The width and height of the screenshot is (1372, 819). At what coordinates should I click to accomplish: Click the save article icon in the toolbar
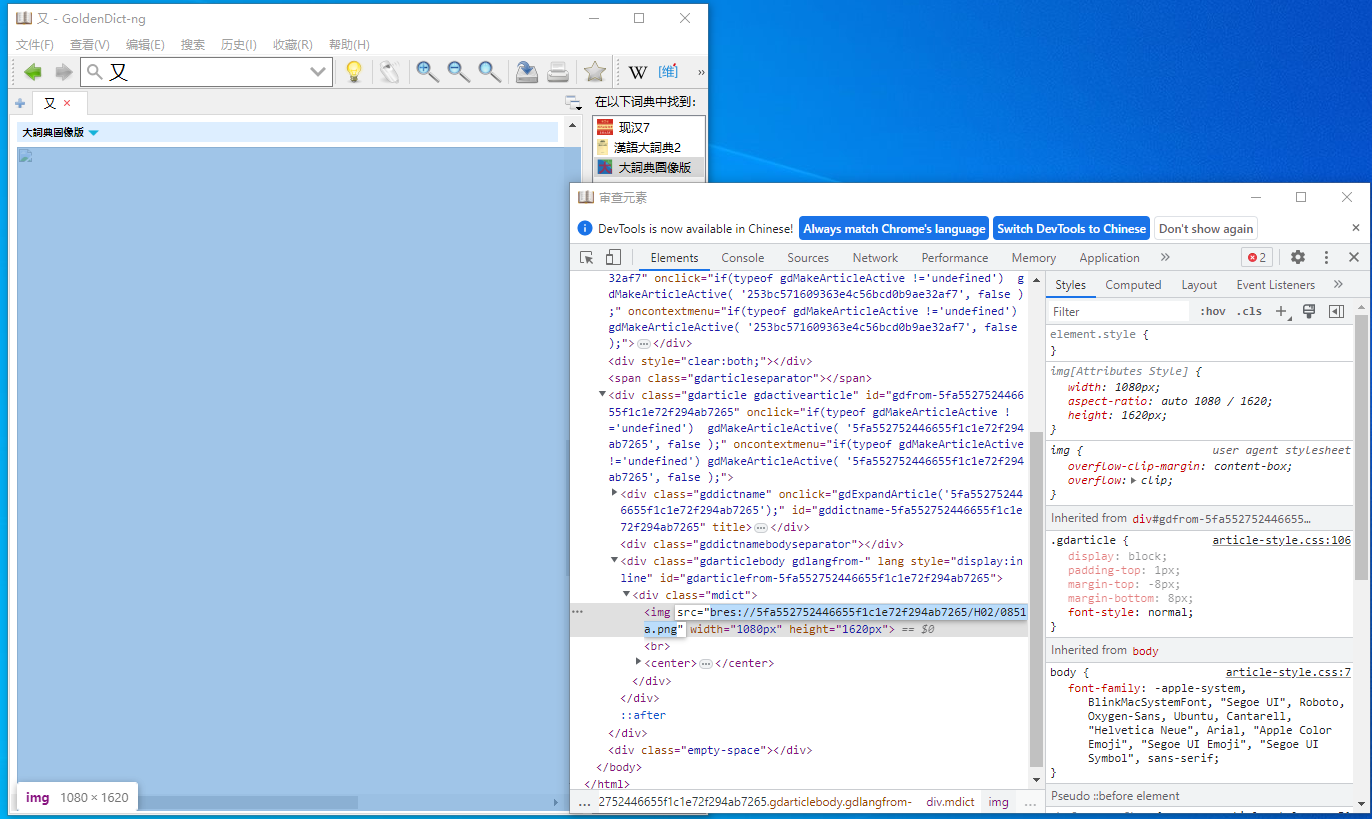(527, 71)
